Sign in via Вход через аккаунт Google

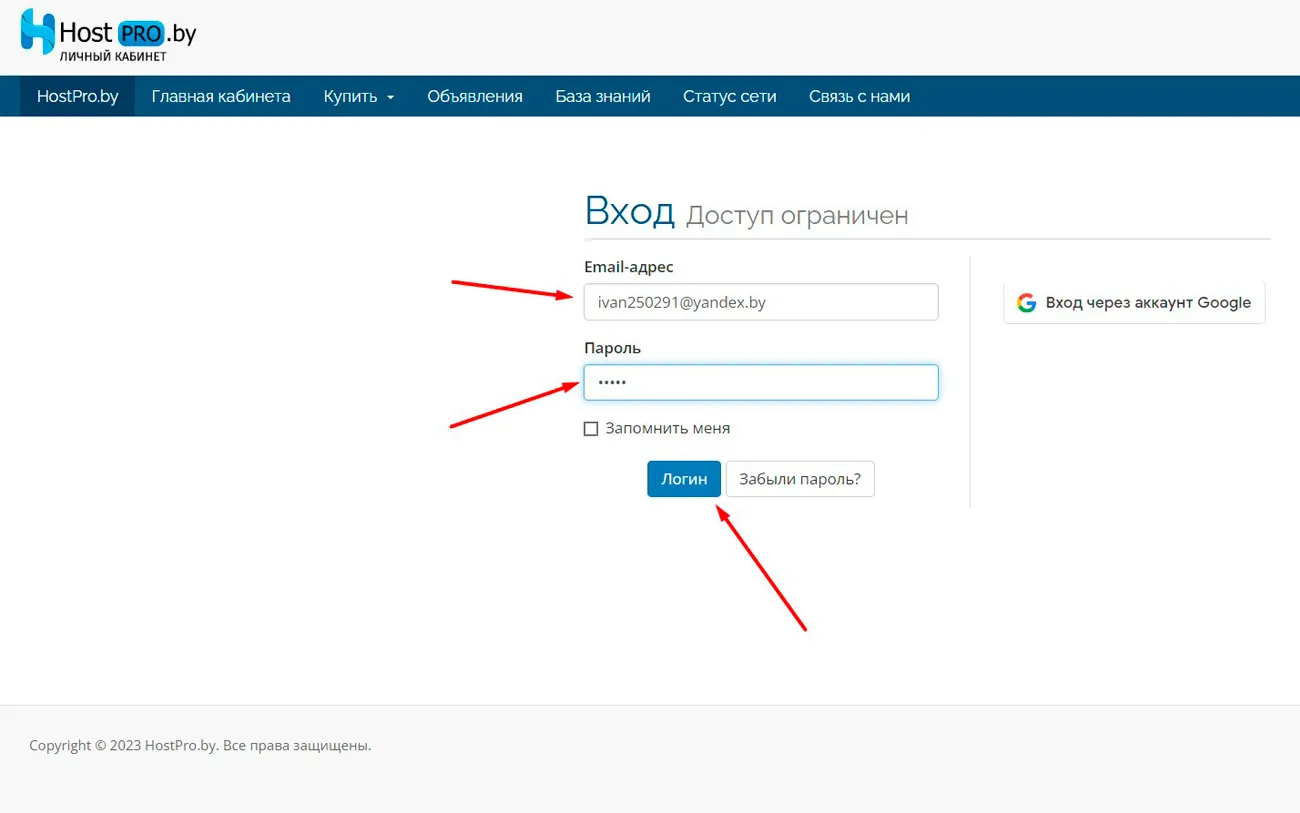[1134, 303]
